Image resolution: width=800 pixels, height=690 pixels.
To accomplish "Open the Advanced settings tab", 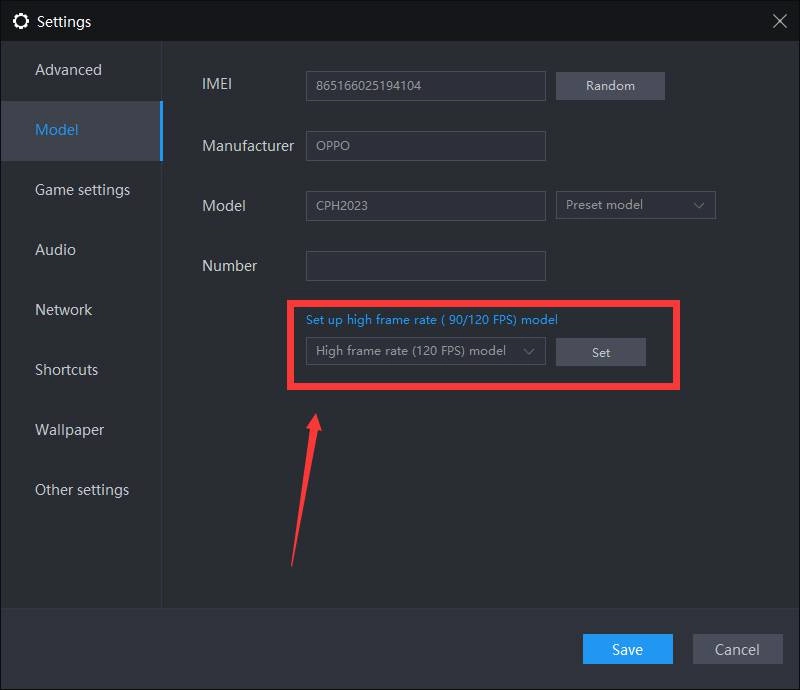I will [x=68, y=70].
